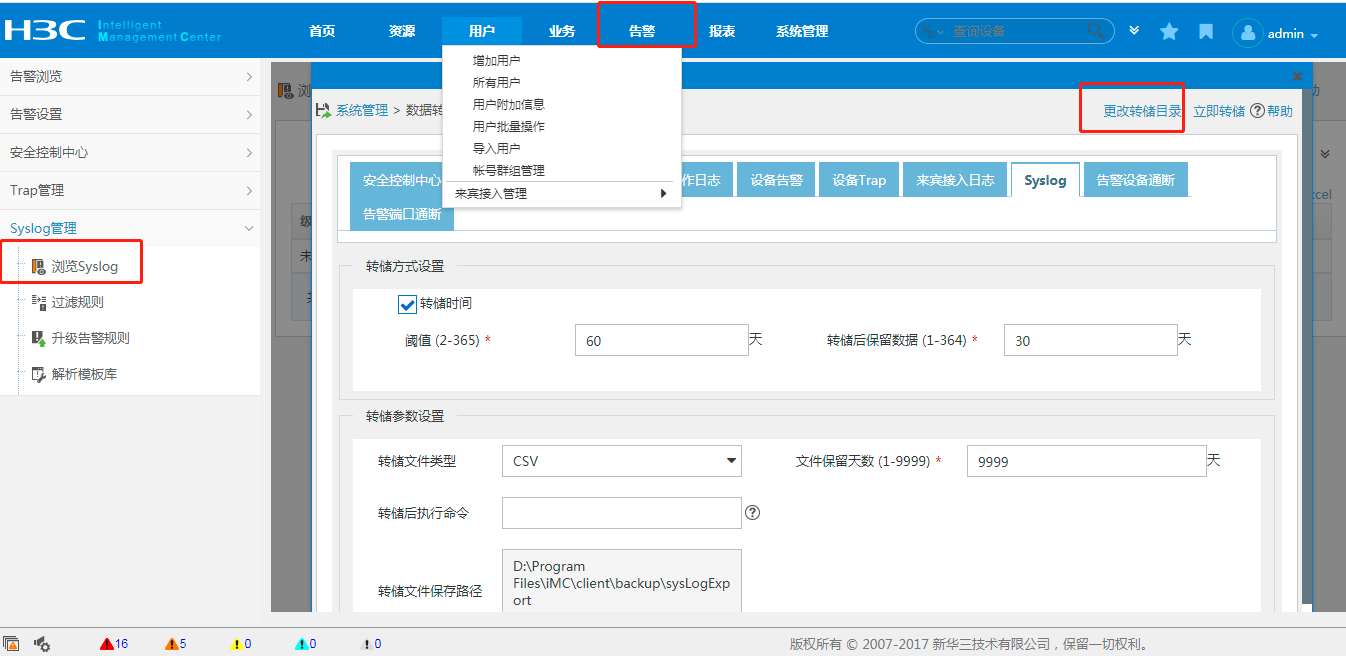The width and height of the screenshot is (1346, 656).
Task: Open the 首页 menu
Action: tap(322, 31)
